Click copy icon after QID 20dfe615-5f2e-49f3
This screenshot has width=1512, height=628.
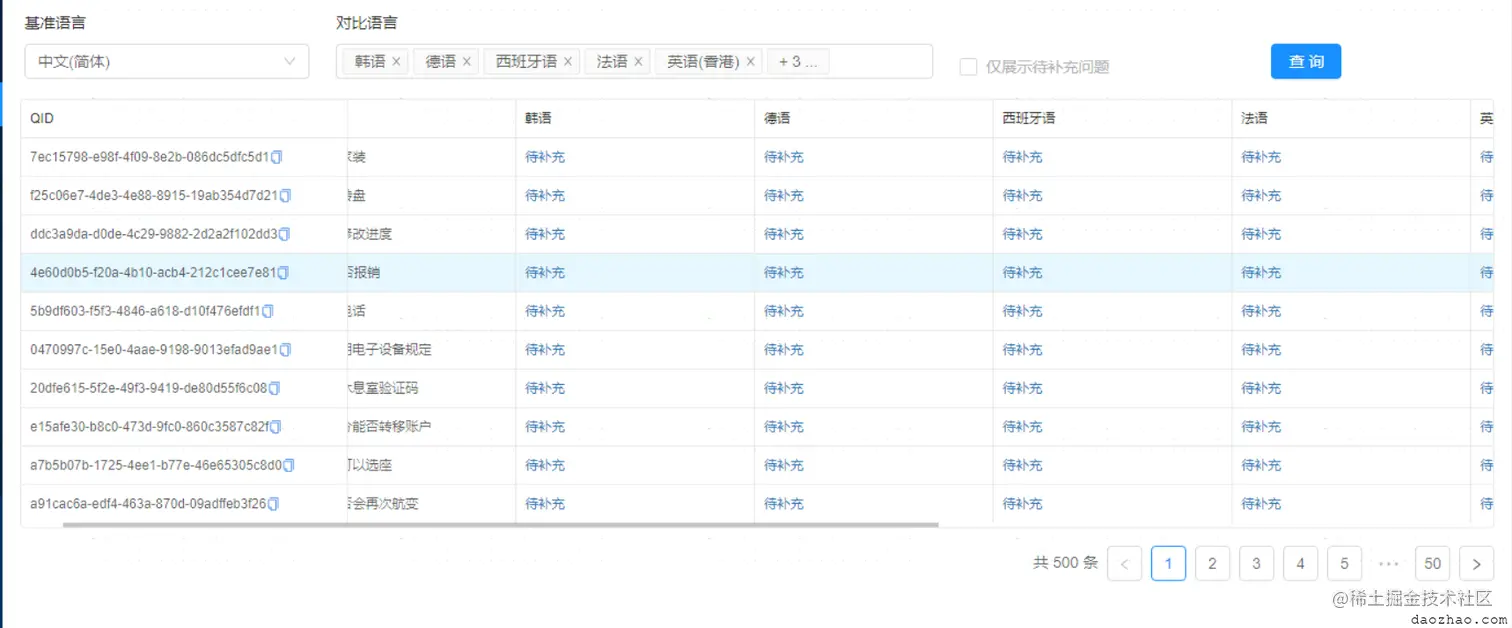274,388
